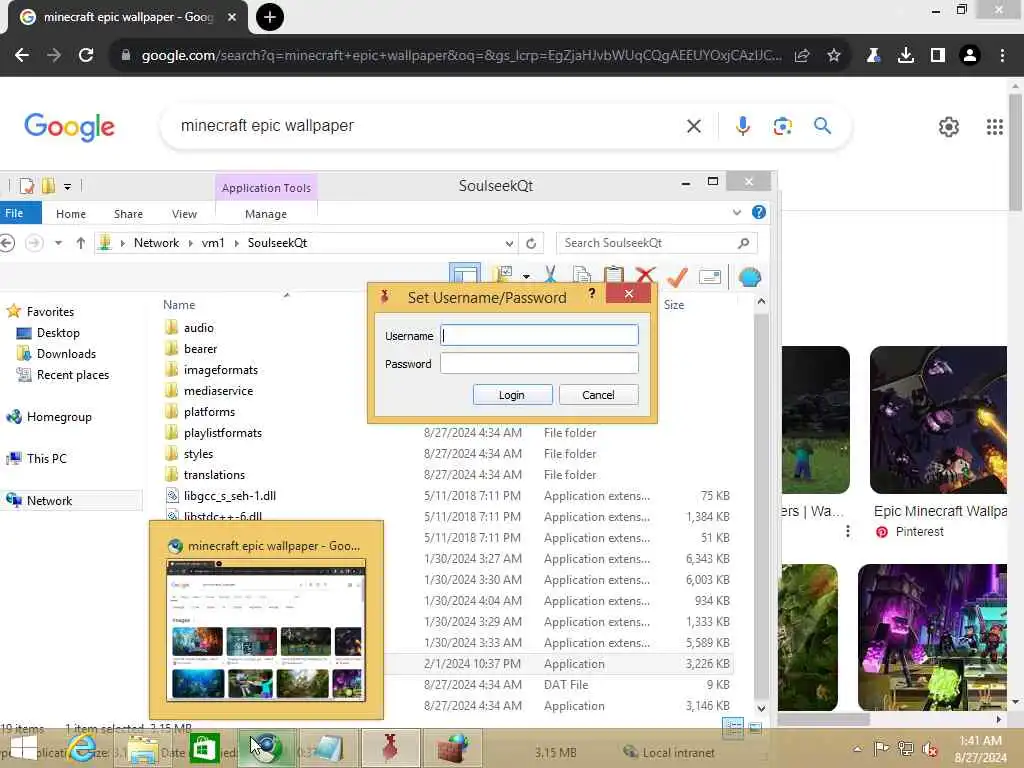
Task: Click the Login button in the dialog
Action: pos(512,394)
